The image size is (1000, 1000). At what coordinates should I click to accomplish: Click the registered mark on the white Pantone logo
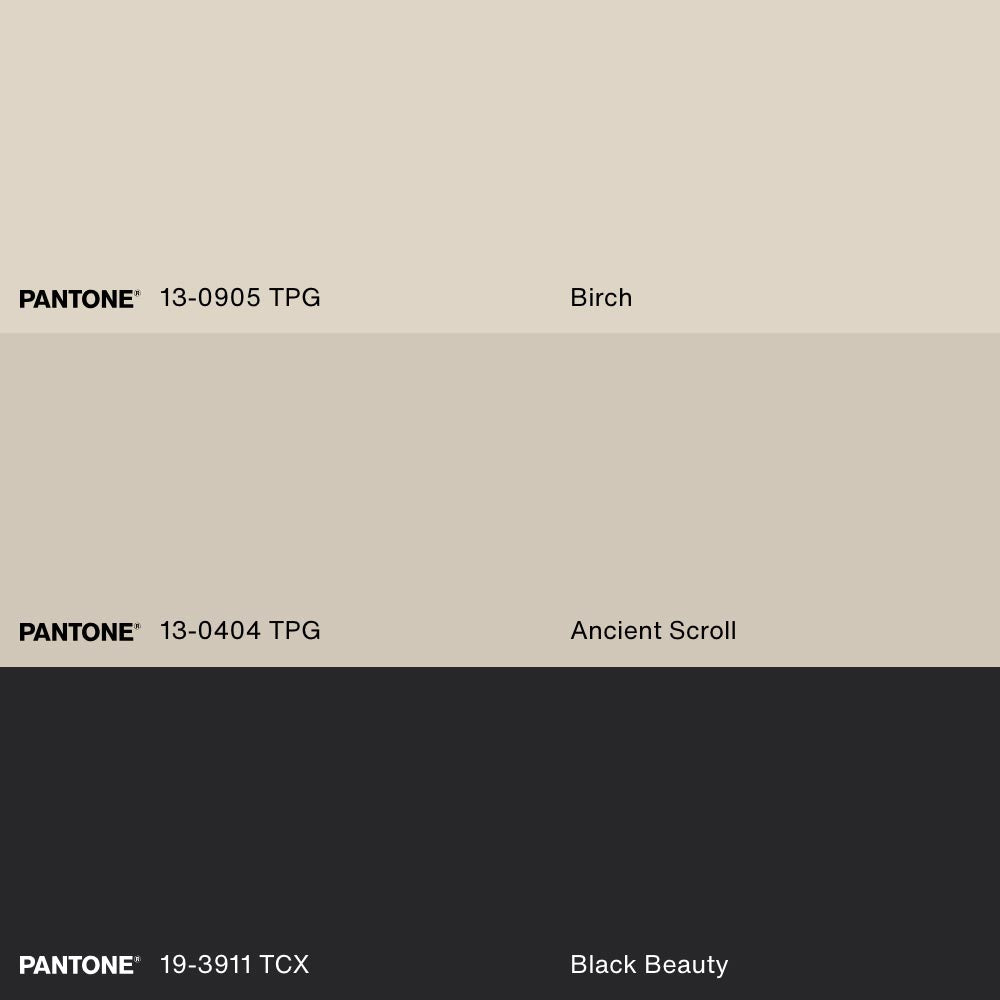coord(137,959)
